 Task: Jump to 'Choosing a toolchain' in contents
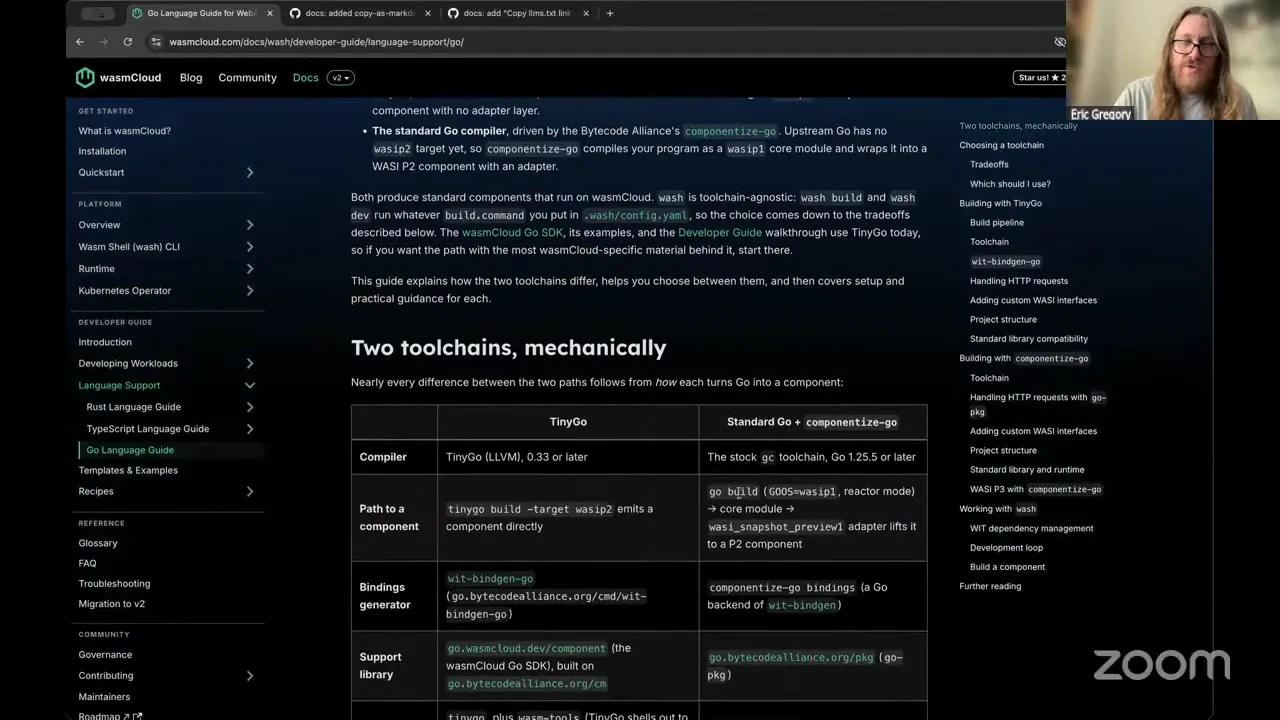[1001, 145]
